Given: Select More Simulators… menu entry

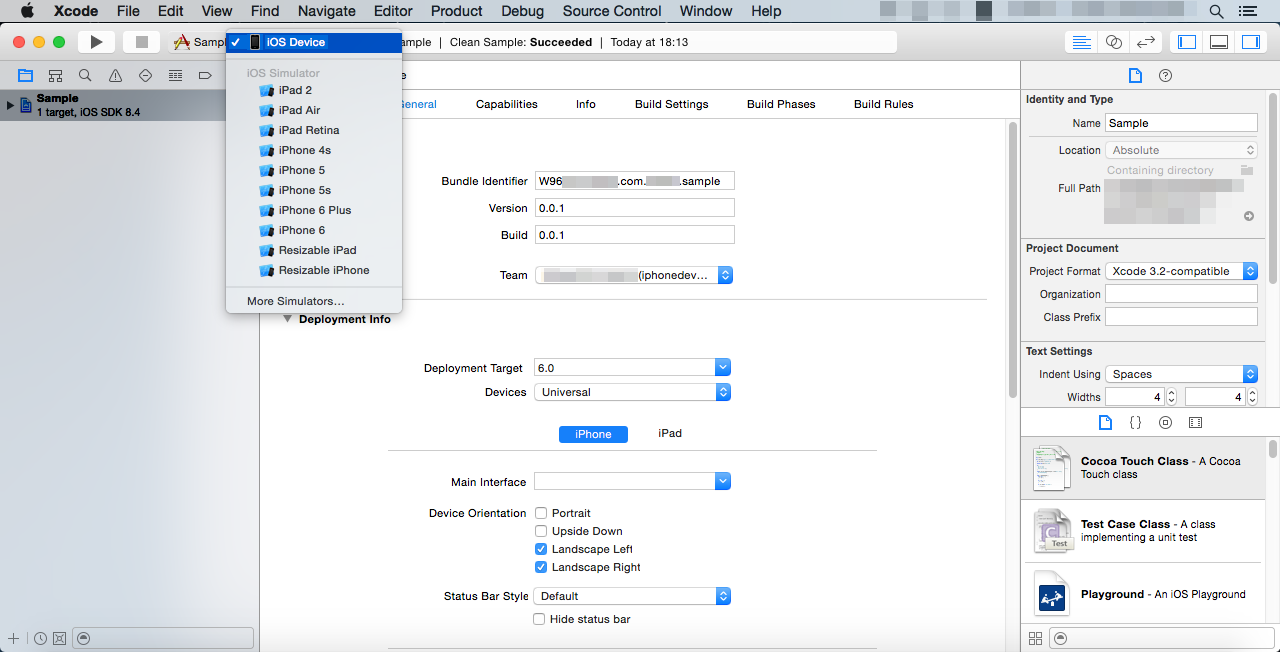Looking at the screenshot, I should point(314,301).
